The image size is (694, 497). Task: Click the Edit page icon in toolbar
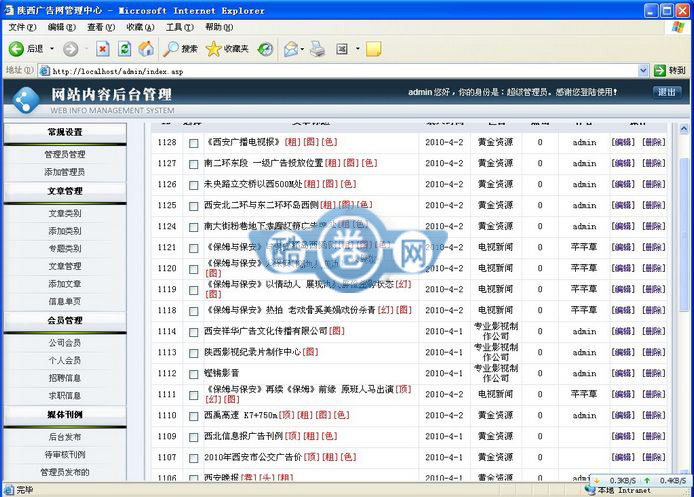coord(342,49)
